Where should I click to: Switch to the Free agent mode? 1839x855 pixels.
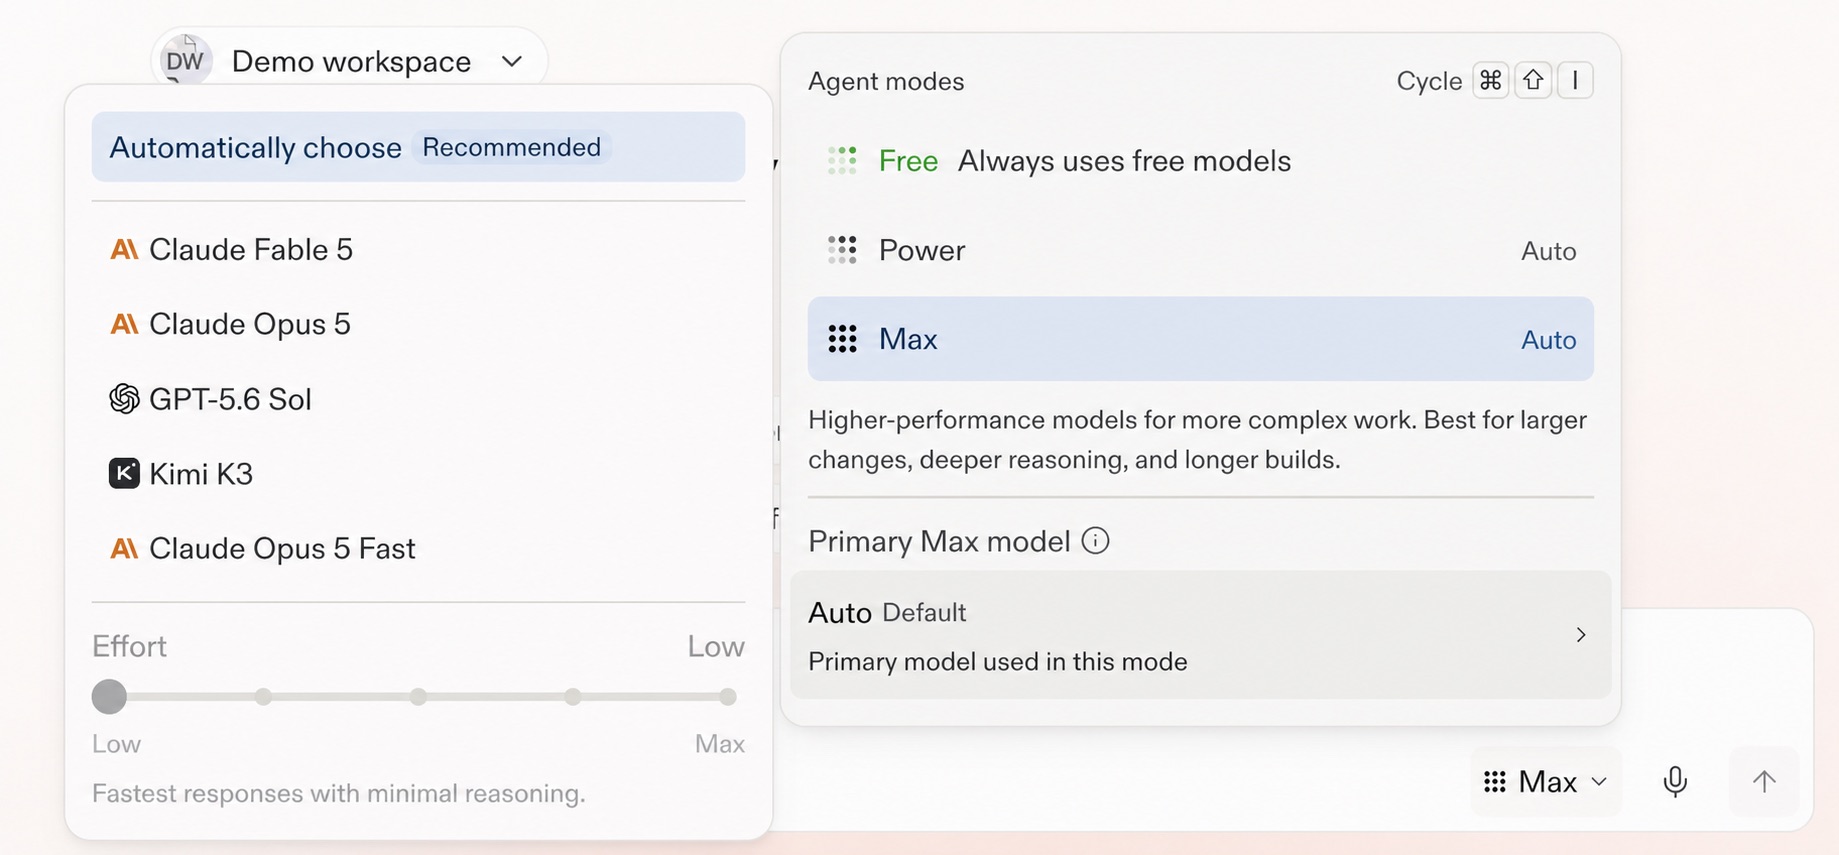pos(1200,161)
